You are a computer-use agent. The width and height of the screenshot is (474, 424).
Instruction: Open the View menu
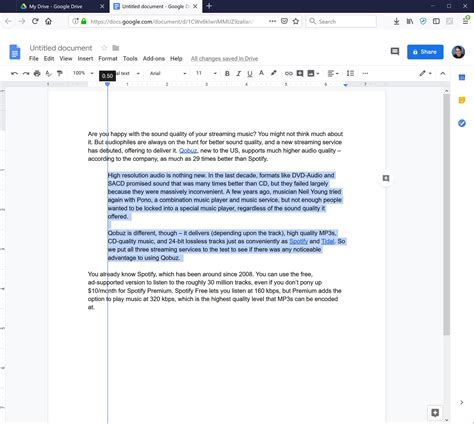(x=66, y=59)
